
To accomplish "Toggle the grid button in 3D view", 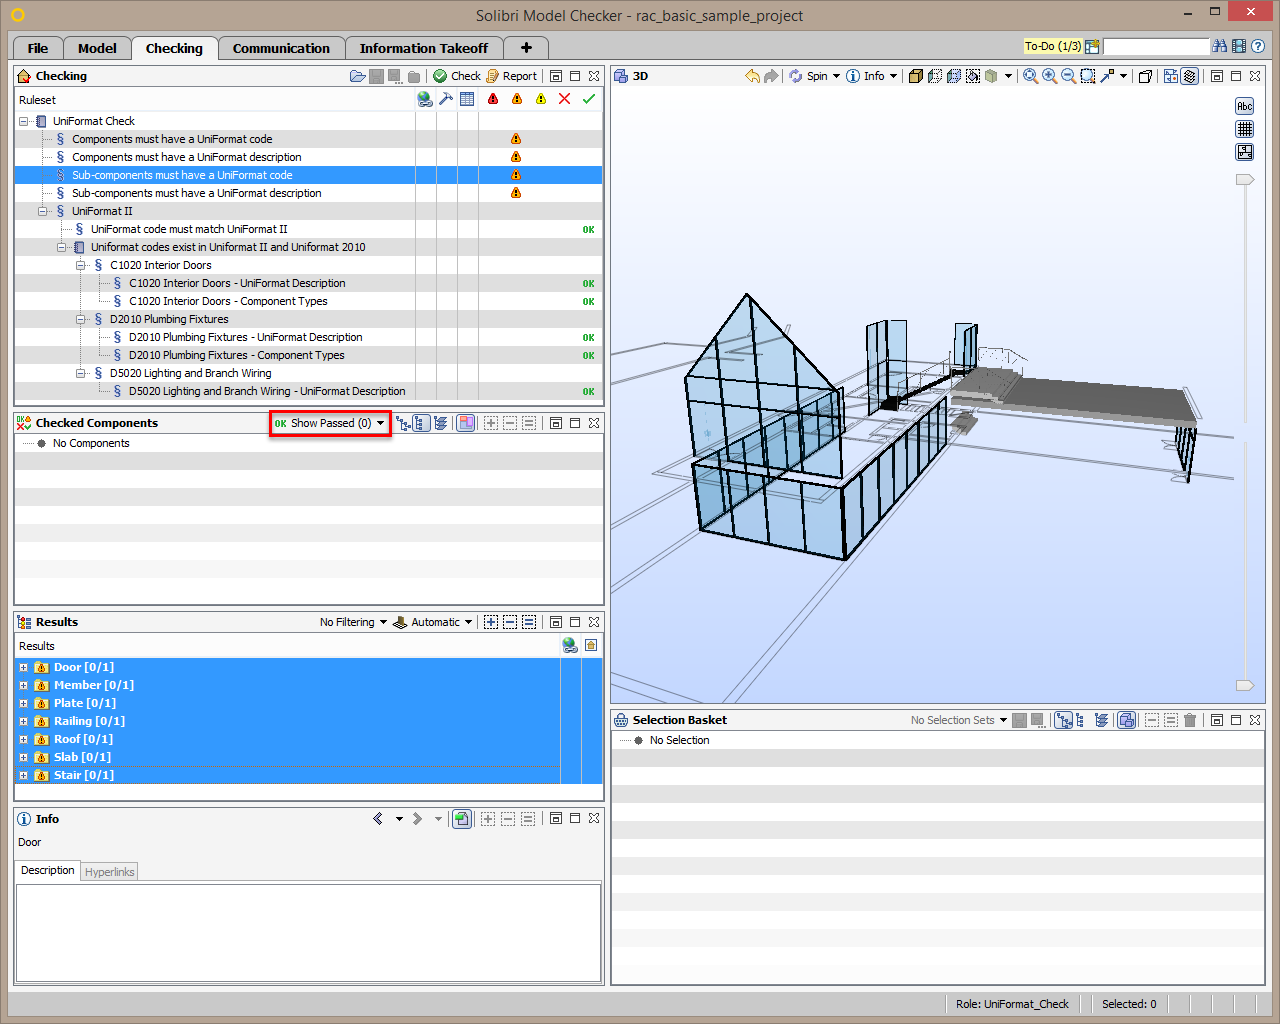I will (1245, 129).
